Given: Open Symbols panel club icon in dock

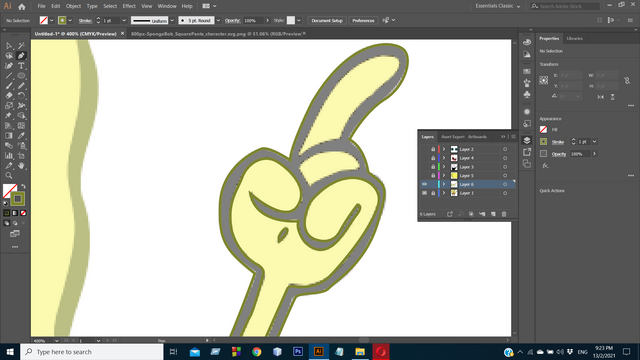Looking at the screenshot, I should click(x=527, y=95).
